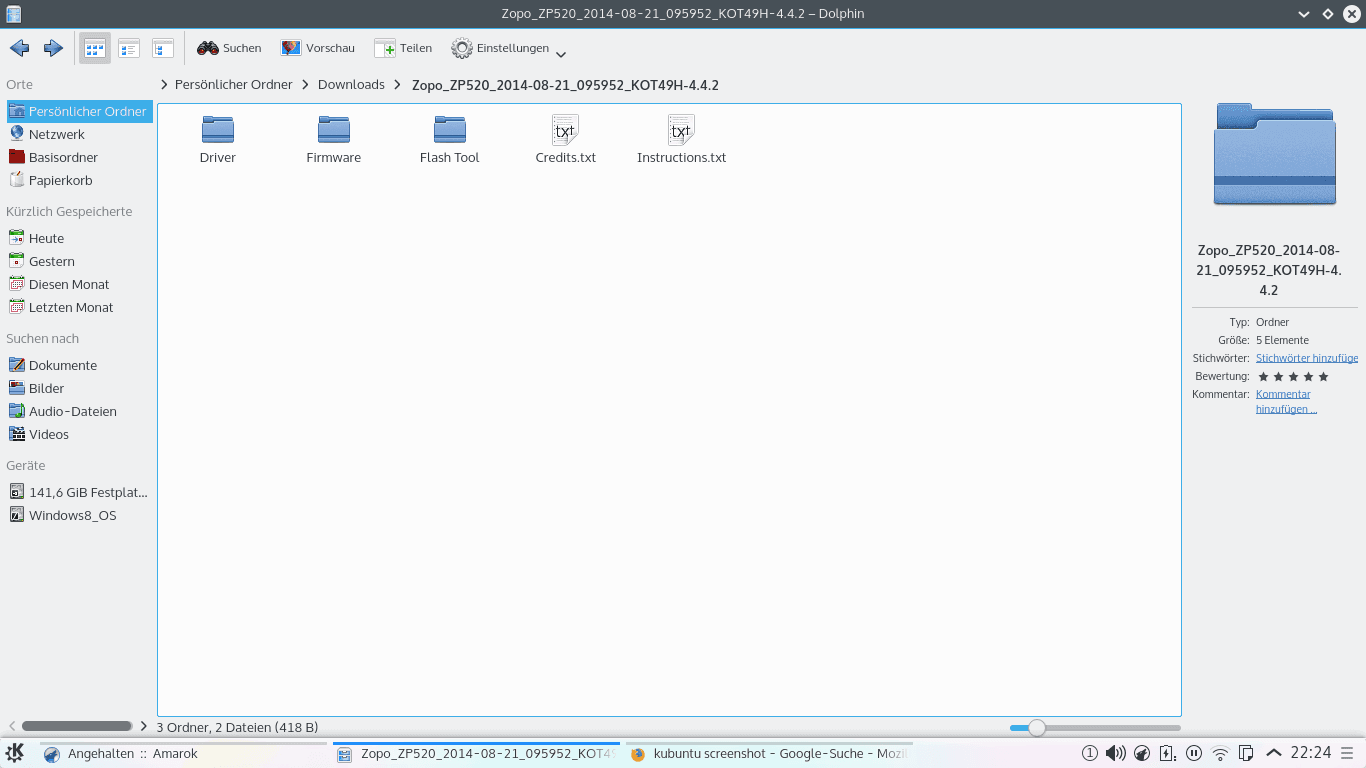Set rating to five stars

[x=1324, y=377]
